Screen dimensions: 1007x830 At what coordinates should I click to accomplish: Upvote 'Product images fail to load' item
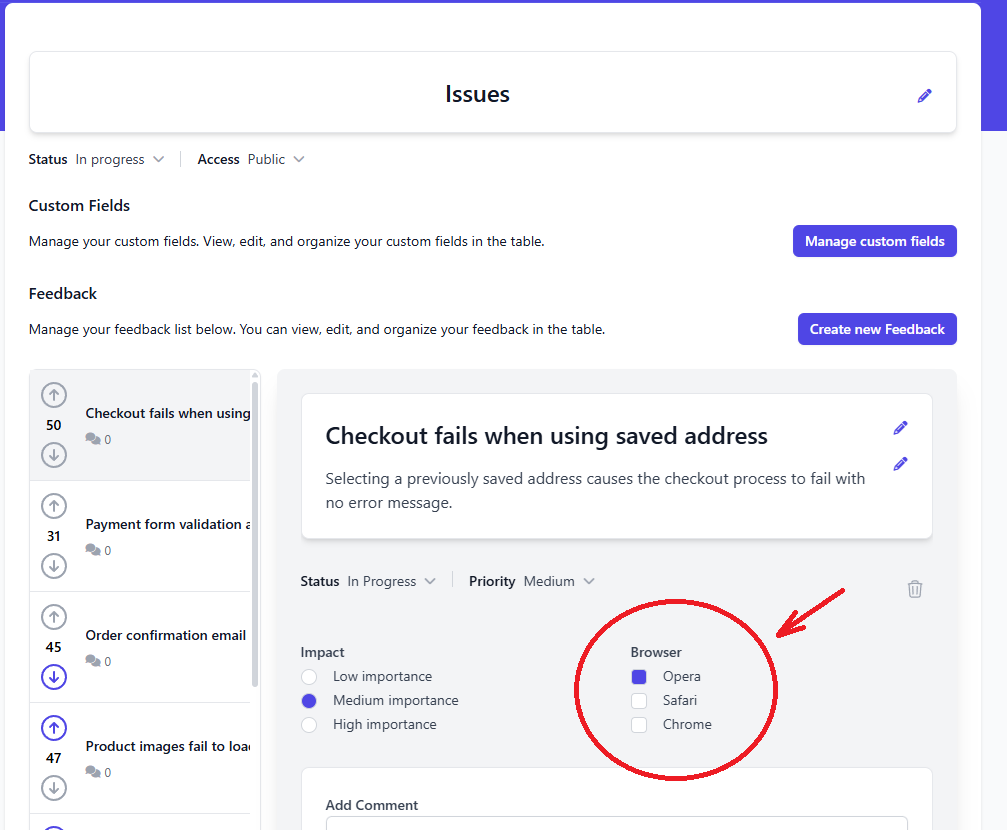[x=54, y=728]
